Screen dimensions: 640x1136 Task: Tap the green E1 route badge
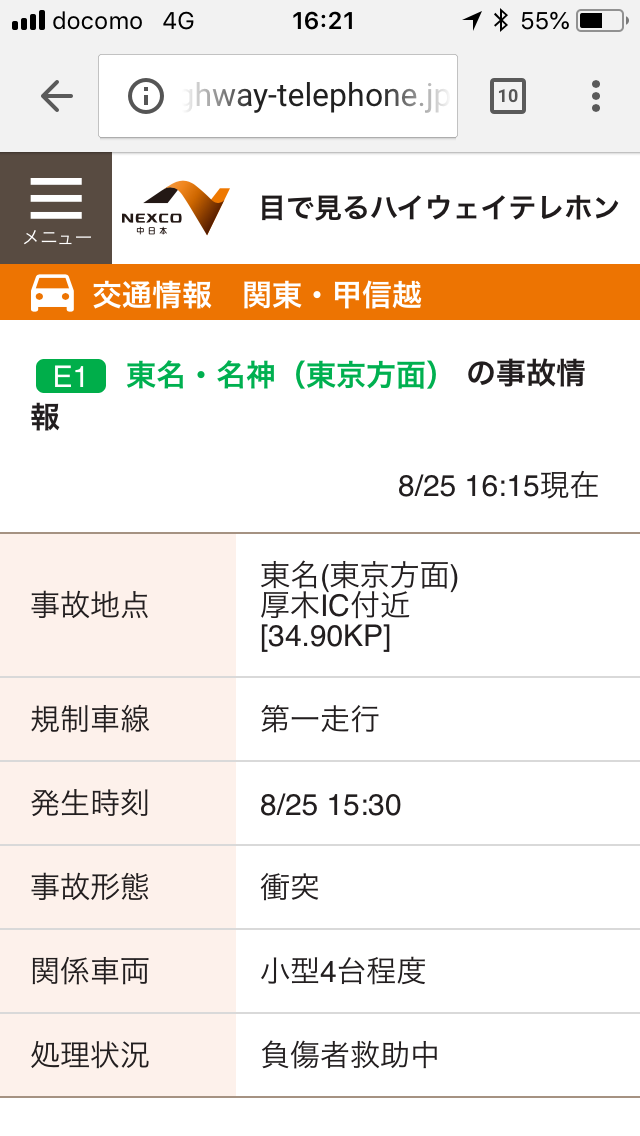70,376
